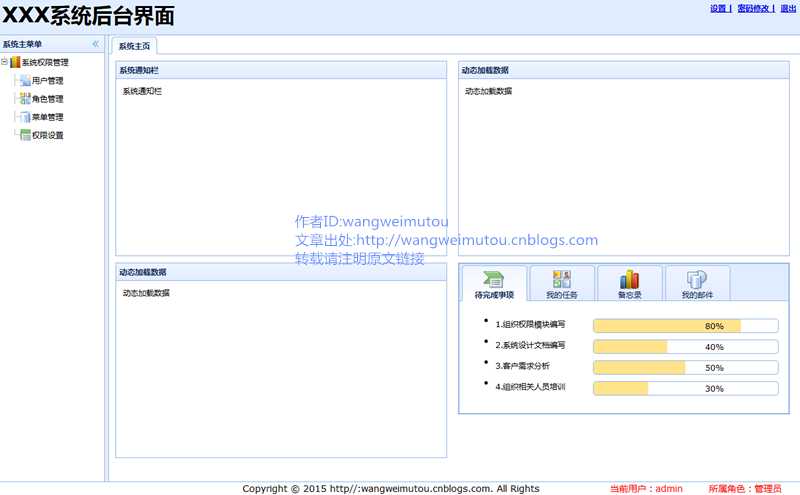Screen dimensions: 800x495
Task: Click top-right 动态加载数据 panel header
Action: point(623,70)
